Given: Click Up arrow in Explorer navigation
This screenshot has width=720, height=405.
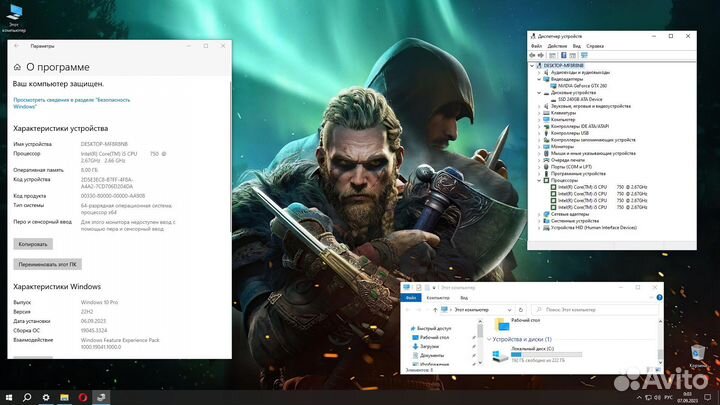Looking at the screenshot, I should click(x=435, y=310).
